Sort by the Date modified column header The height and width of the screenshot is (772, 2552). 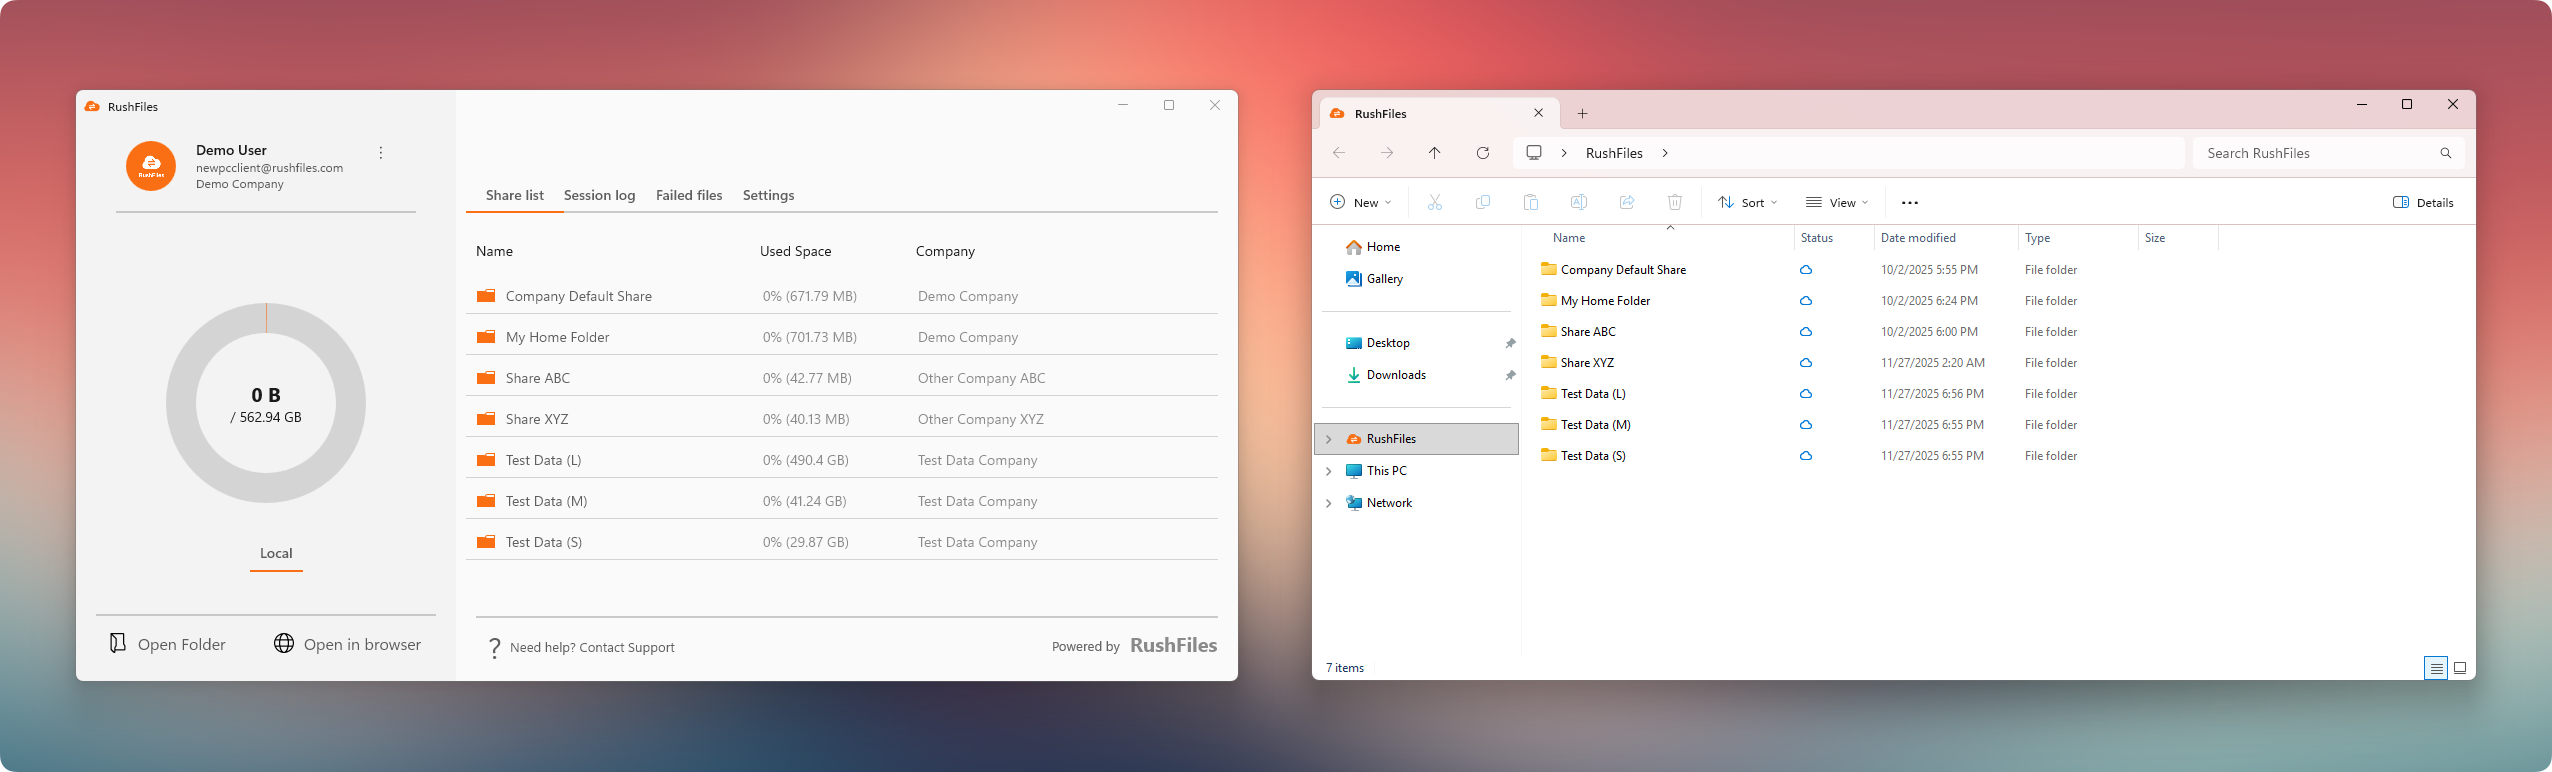(x=1918, y=238)
